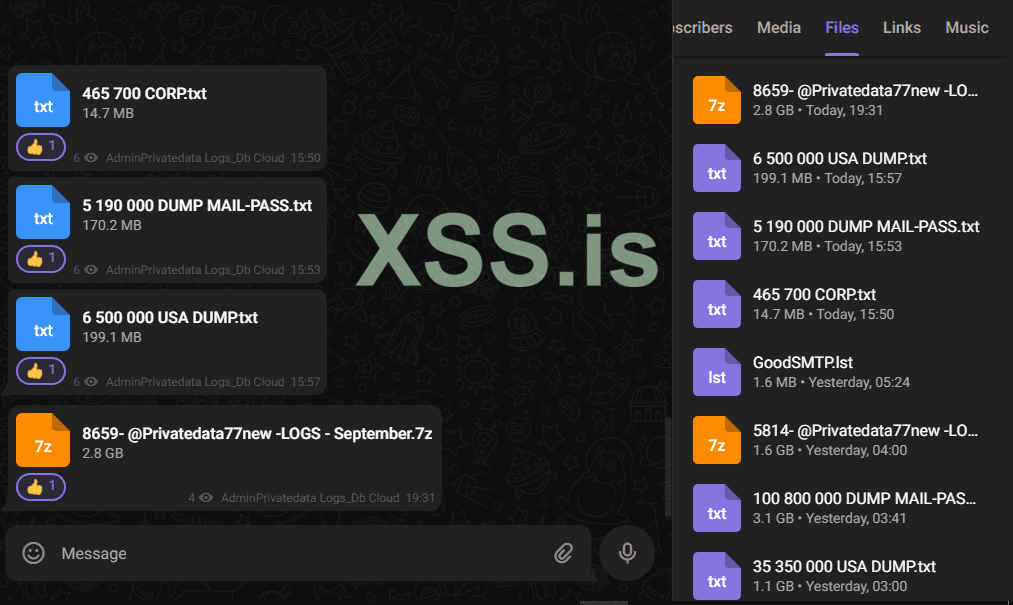Click '3.1 GB • Yesterday, 03:41' detail
1013x605 pixels.
coord(830,518)
